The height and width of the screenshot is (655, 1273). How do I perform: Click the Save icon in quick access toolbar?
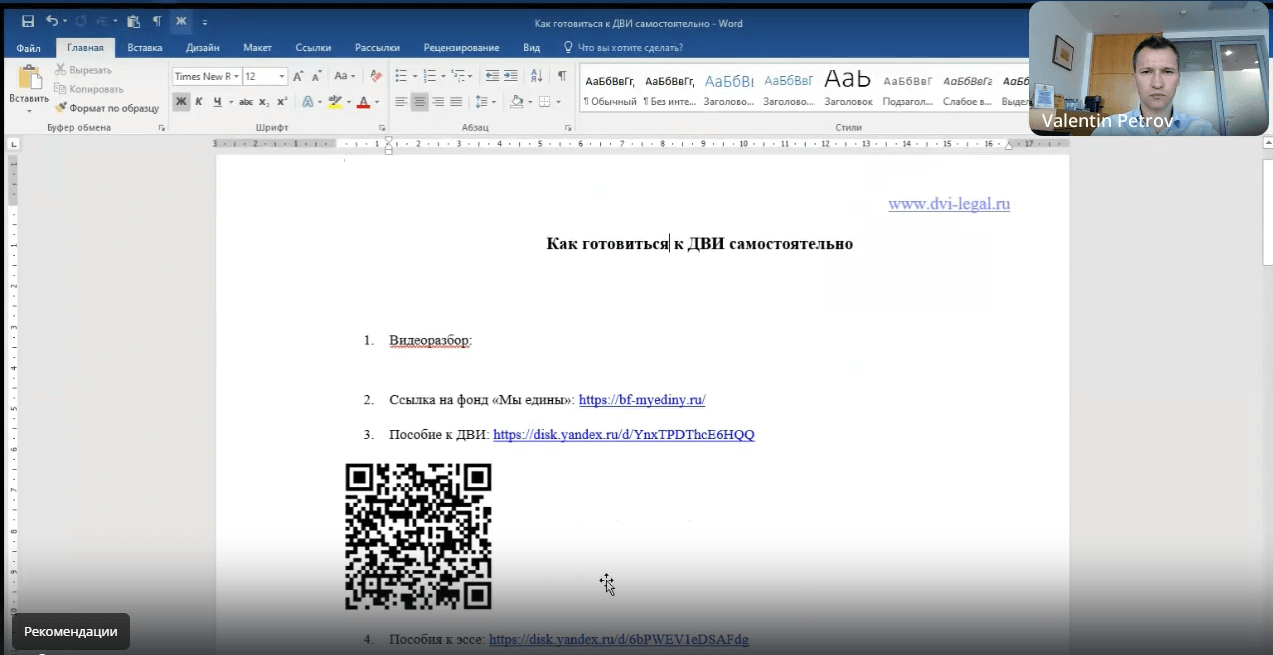pyautogui.click(x=27, y=21)
